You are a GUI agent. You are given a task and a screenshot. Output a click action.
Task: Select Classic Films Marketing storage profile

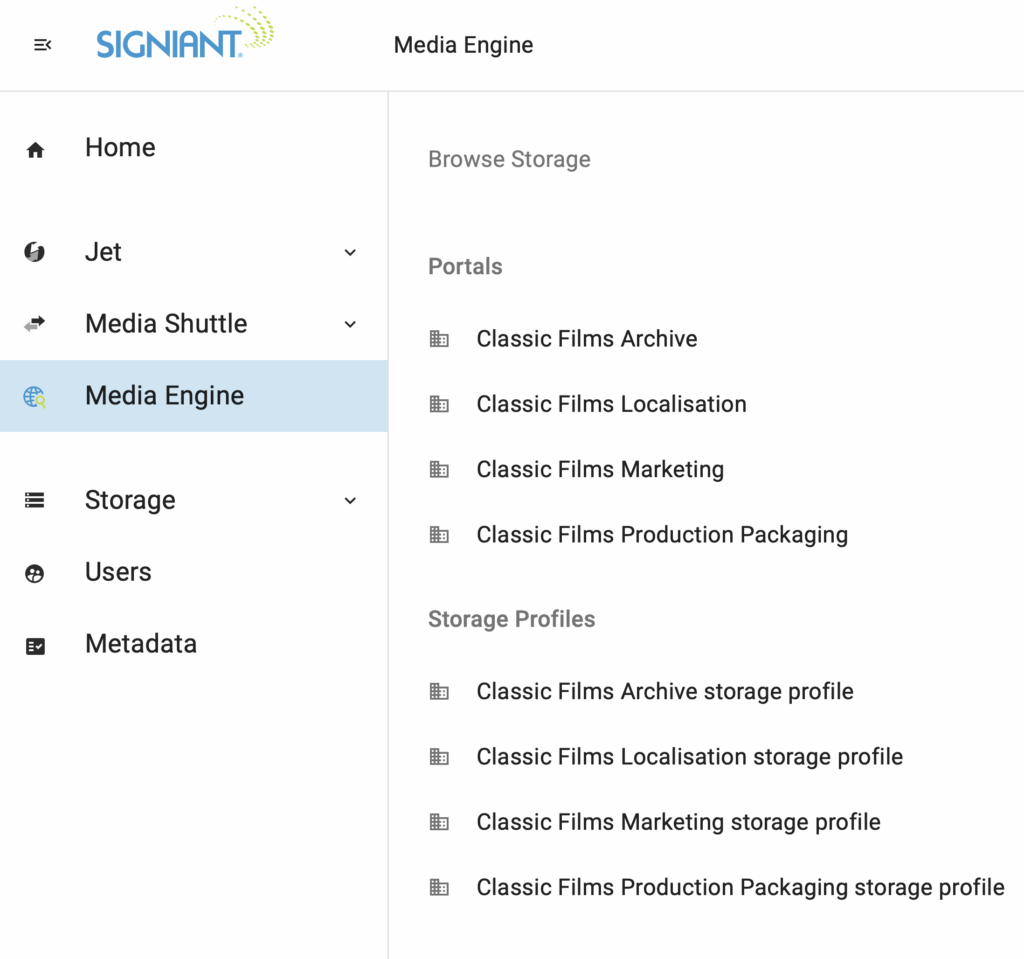[678, 822]
